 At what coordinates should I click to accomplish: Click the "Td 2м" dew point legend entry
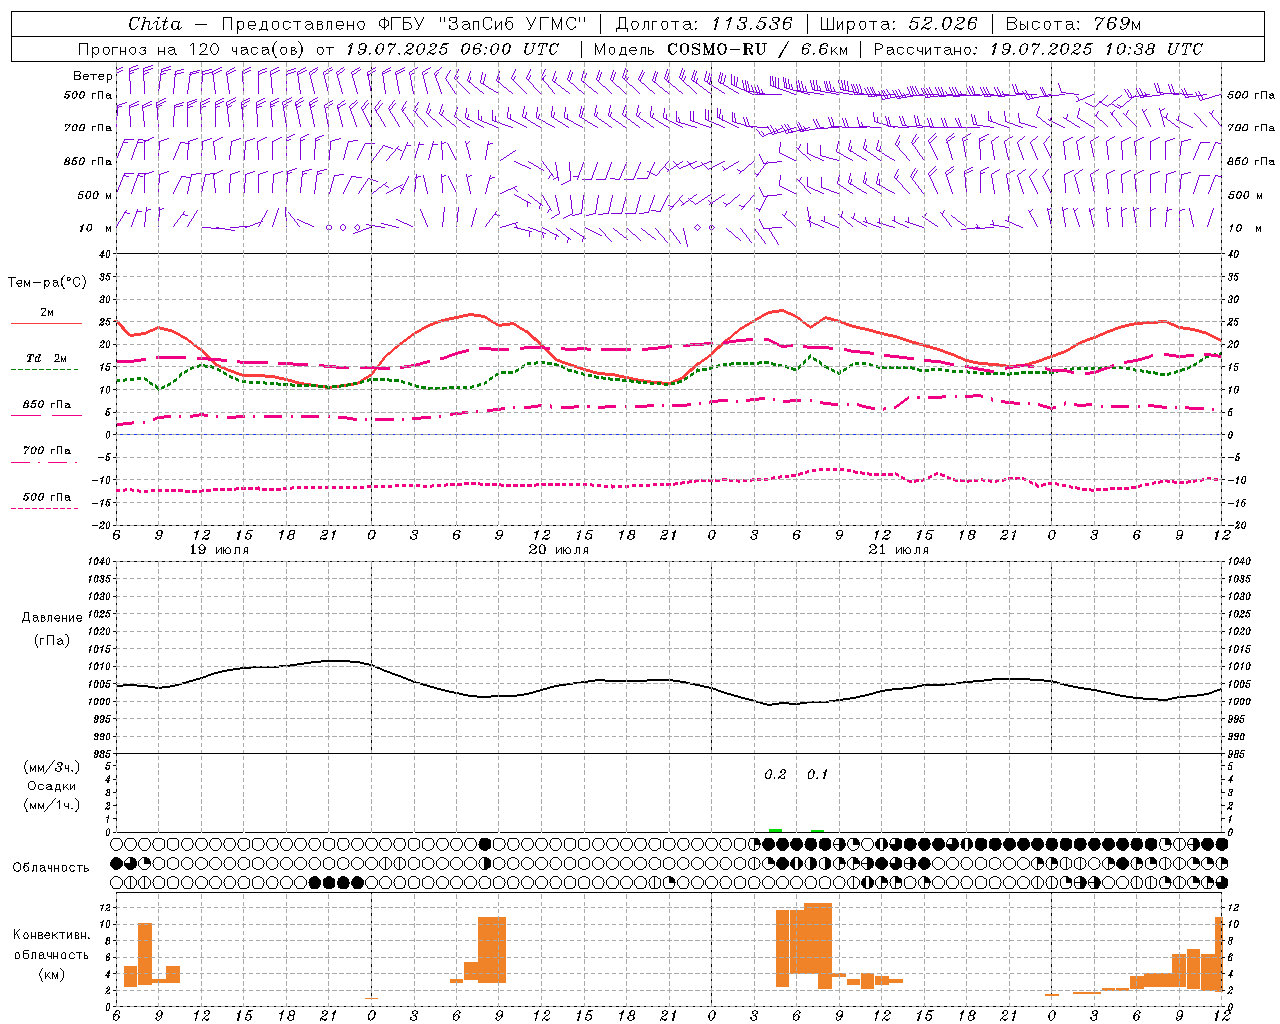pyautogui.click(x=47, y=358)
